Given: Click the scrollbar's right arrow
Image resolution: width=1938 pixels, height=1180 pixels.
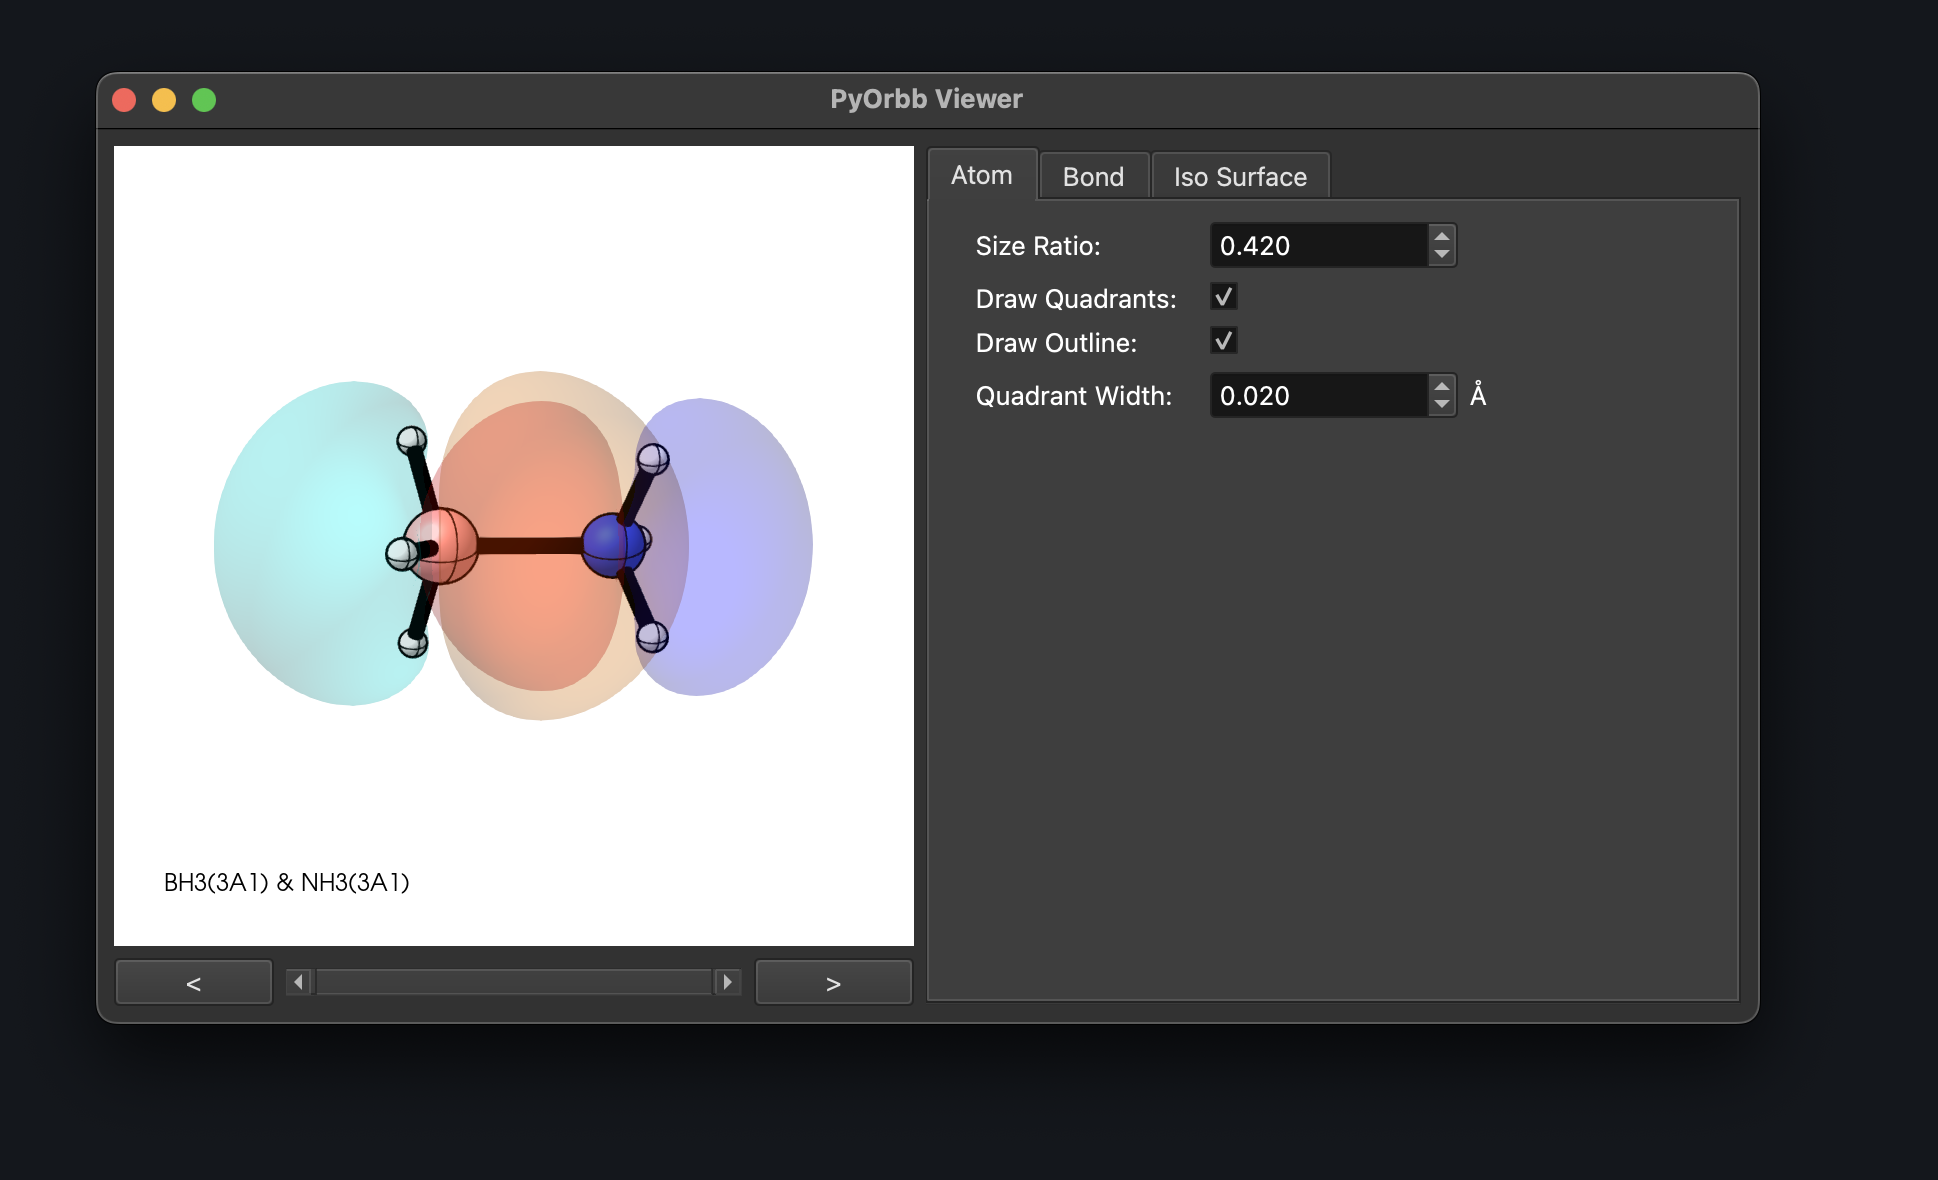Looking at the screenshot, I should (727, 982).
